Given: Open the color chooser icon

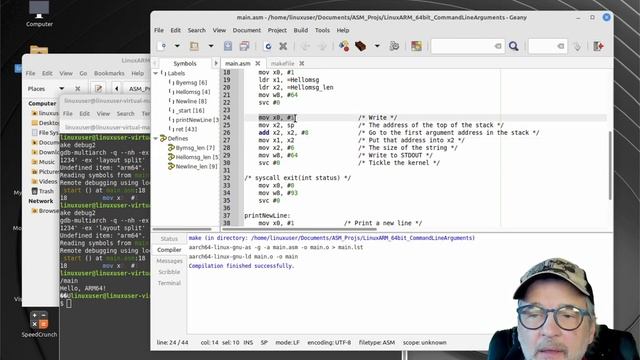Looking at the screenshot, I should (416, 46).
